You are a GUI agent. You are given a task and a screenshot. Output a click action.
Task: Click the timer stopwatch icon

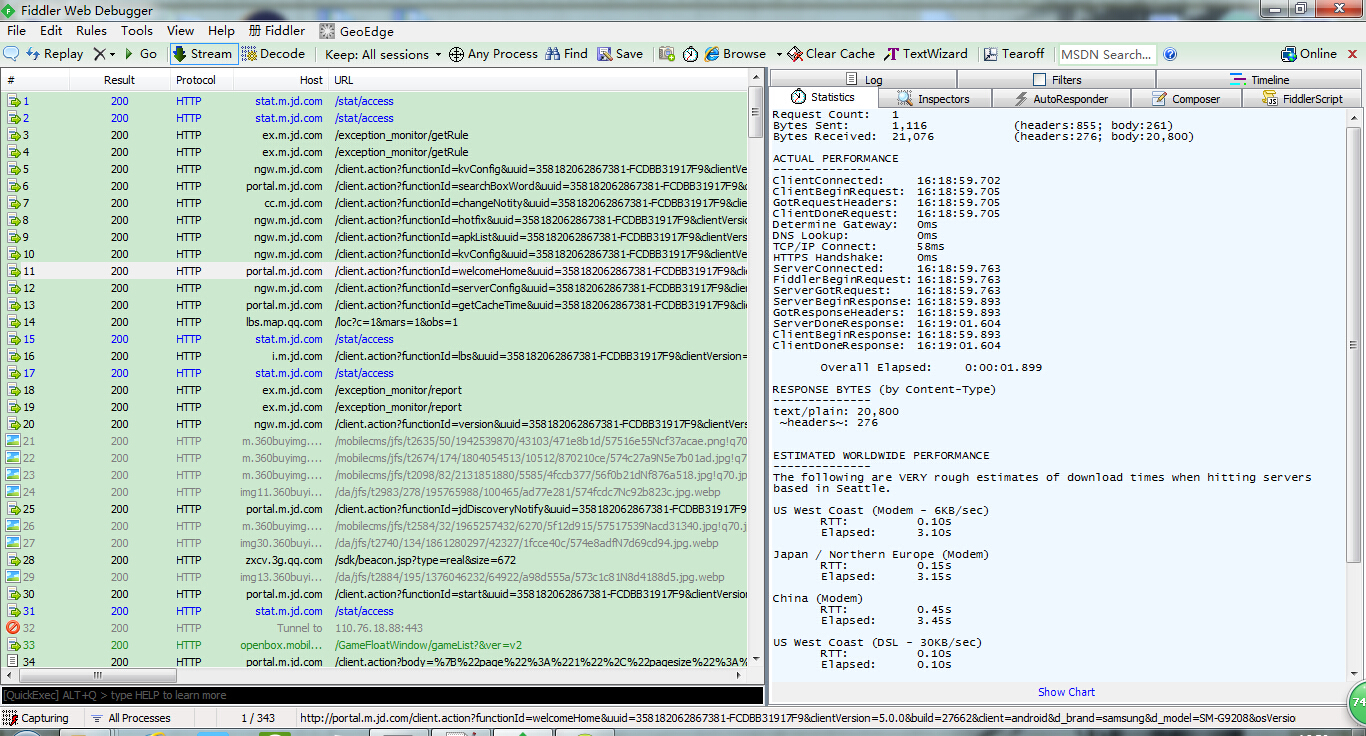click(x=690, y=54)
